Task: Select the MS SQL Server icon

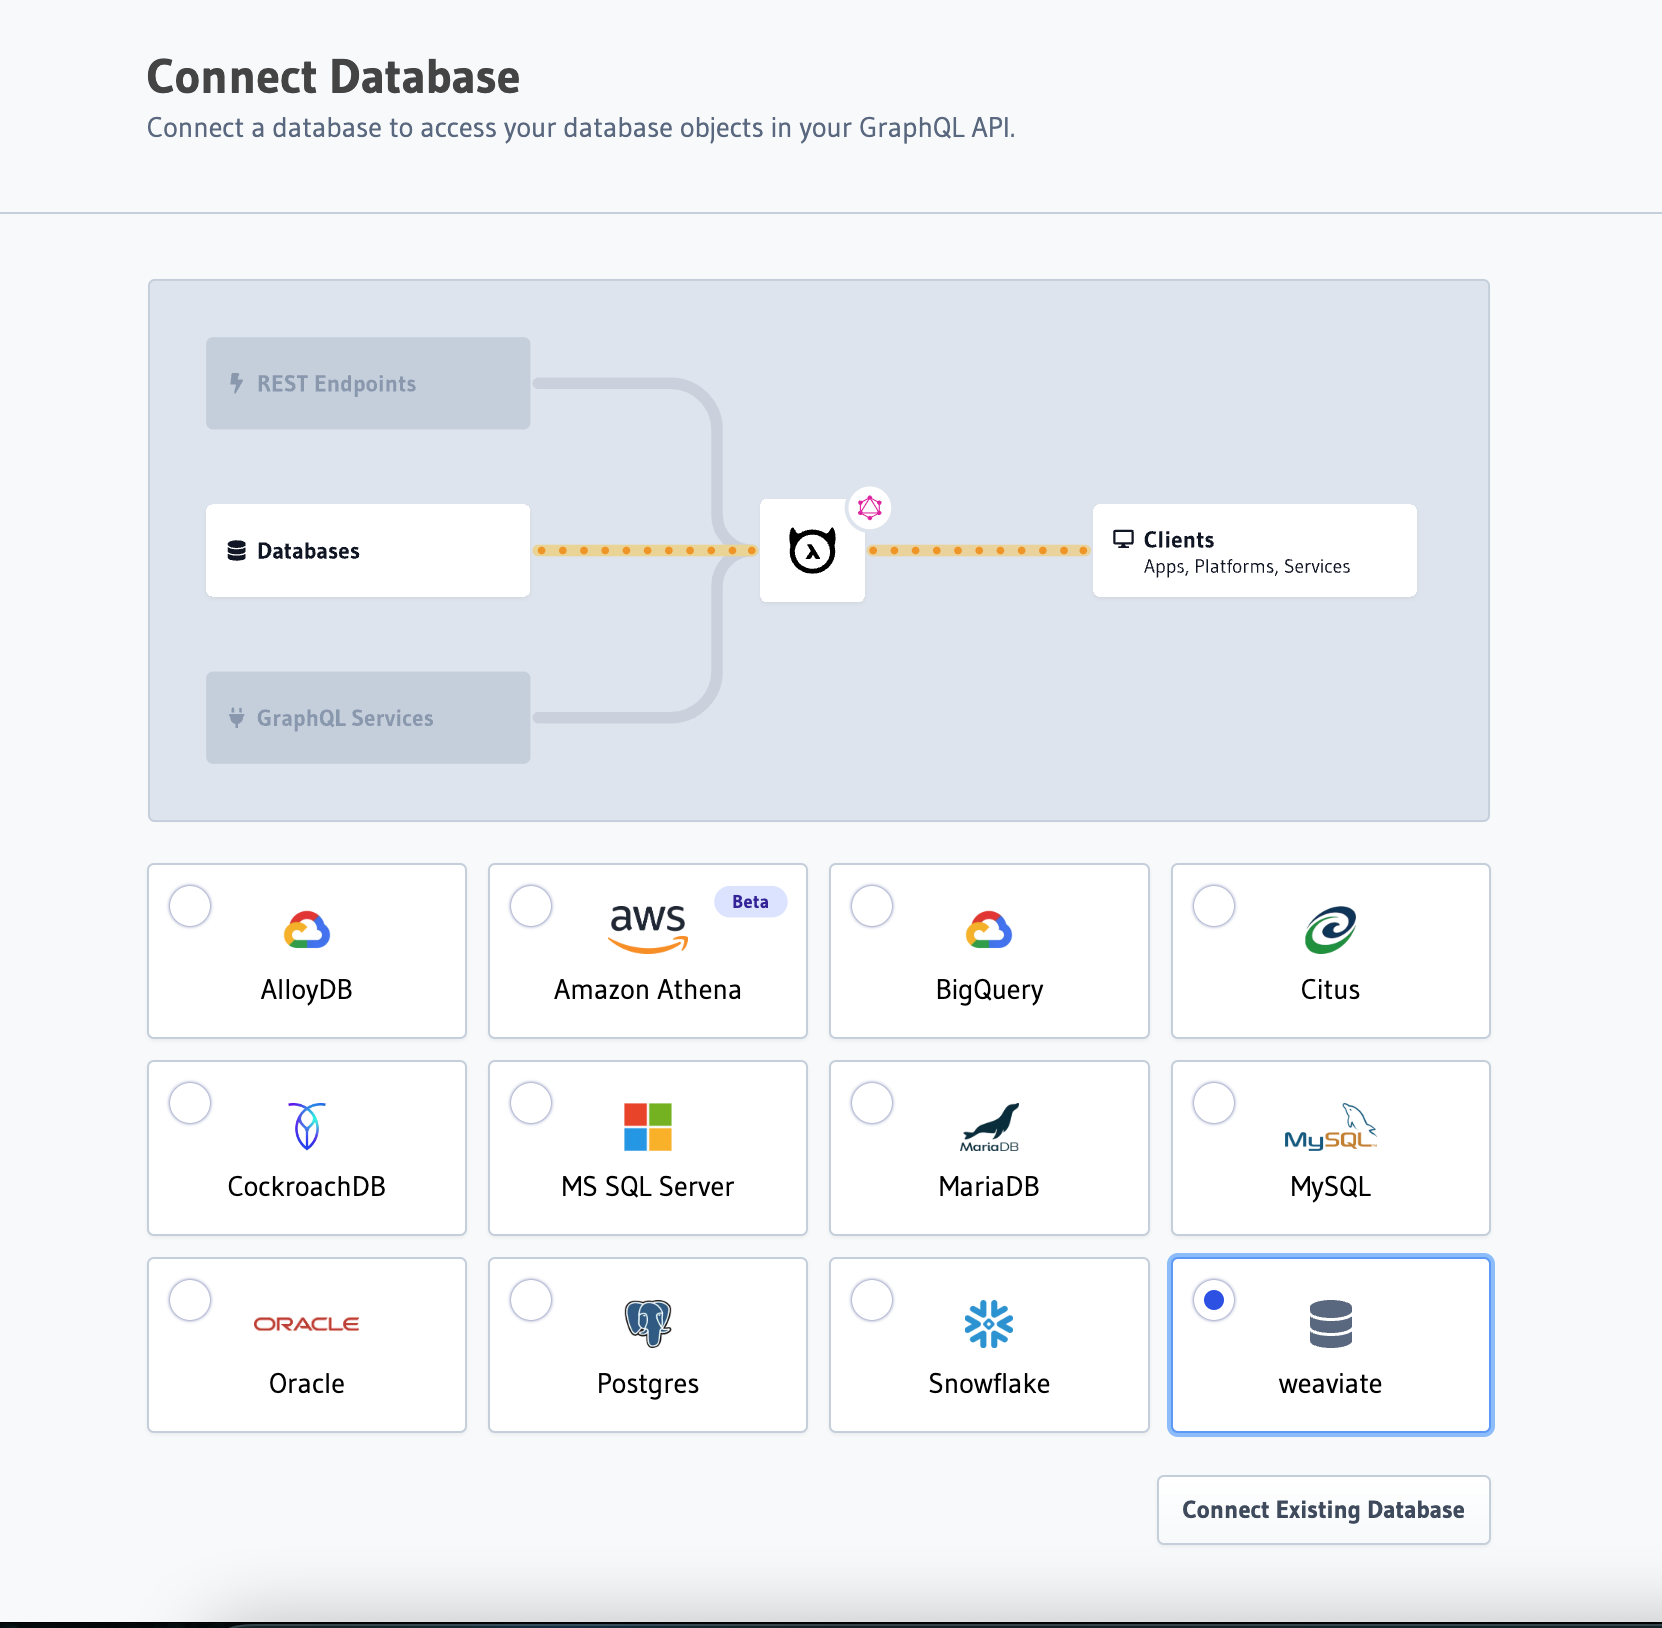Action: (647, 1125)
